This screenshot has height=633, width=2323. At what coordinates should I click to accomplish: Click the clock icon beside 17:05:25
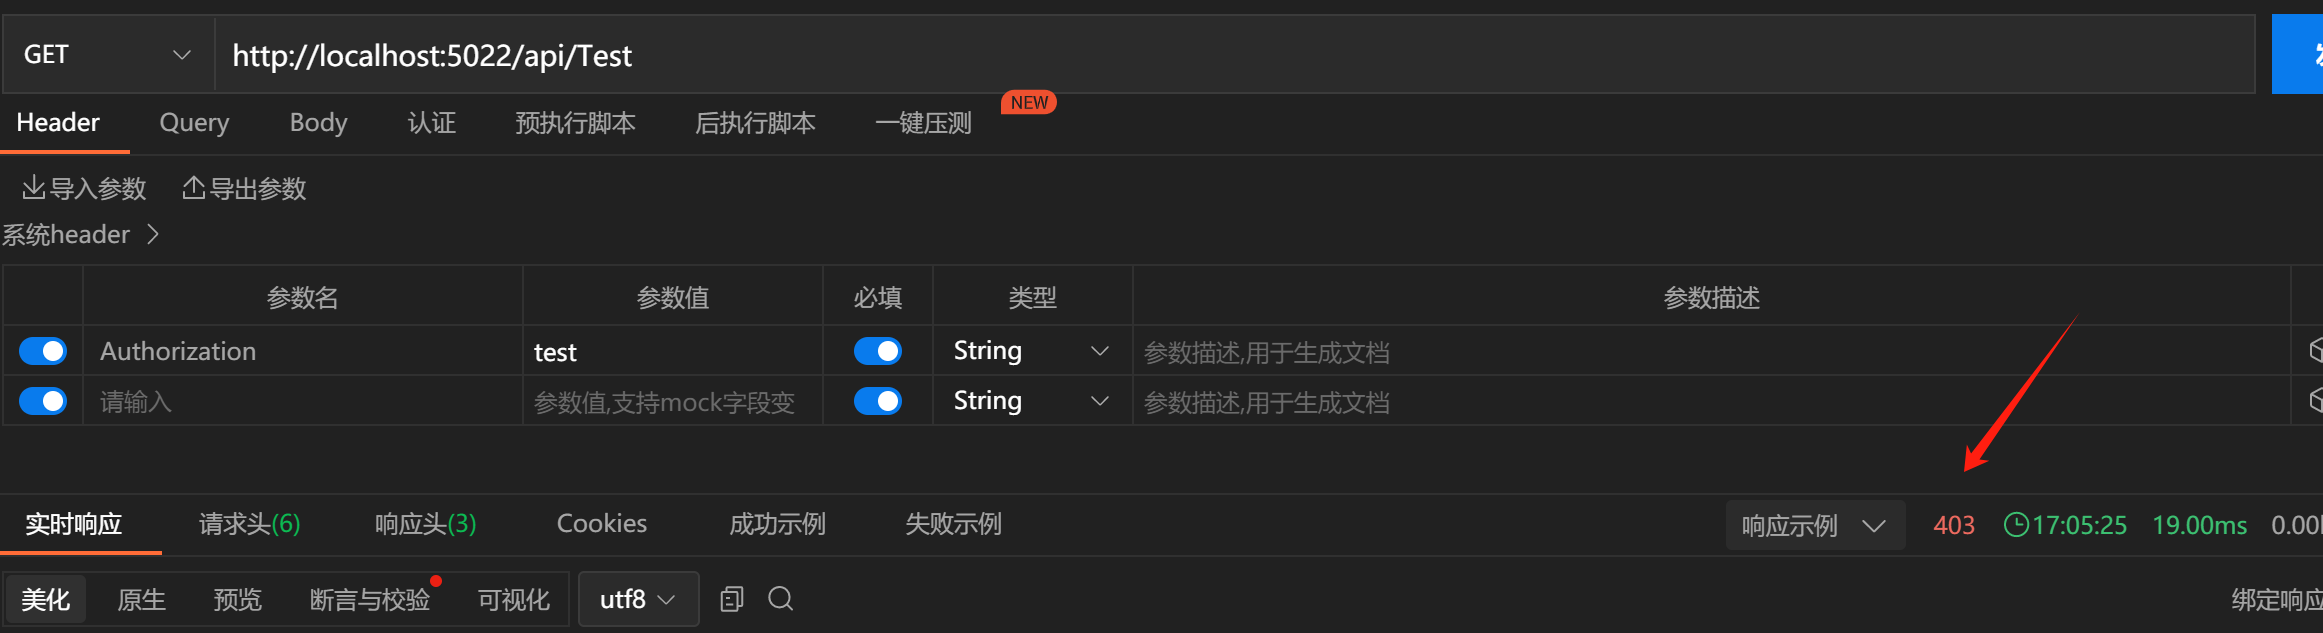(2016, 524)
